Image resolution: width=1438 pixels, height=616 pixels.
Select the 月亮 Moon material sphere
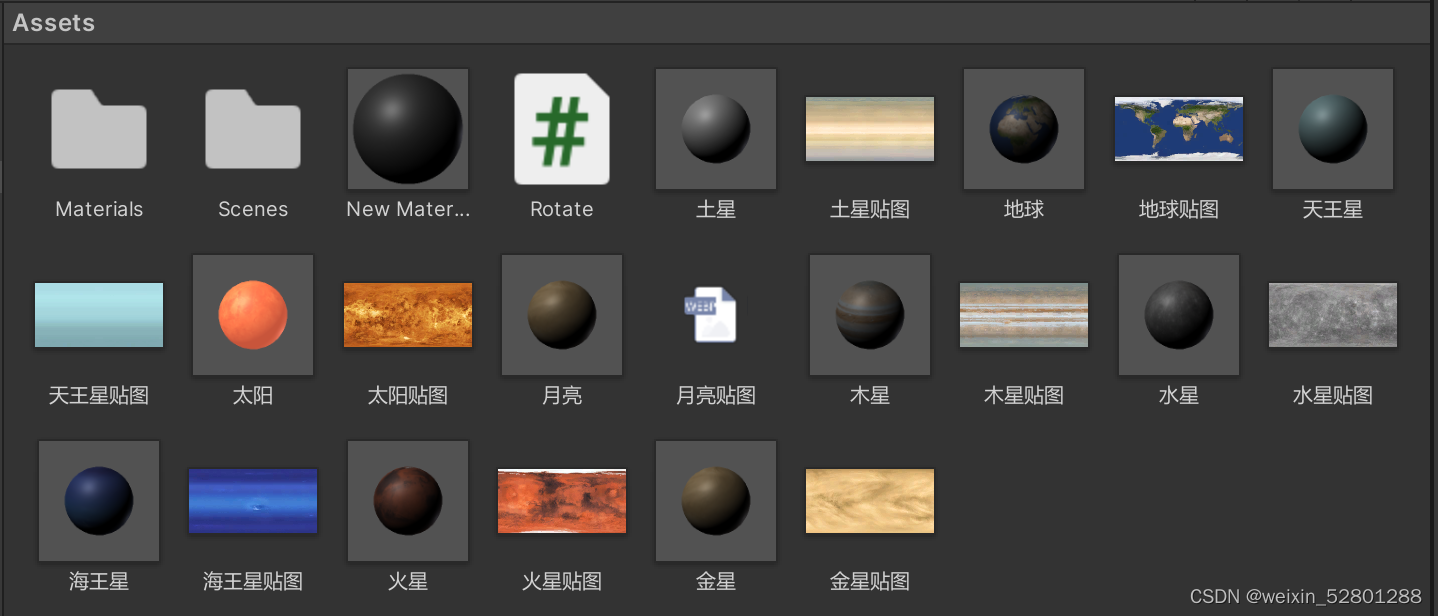click(x=561, y=314)
